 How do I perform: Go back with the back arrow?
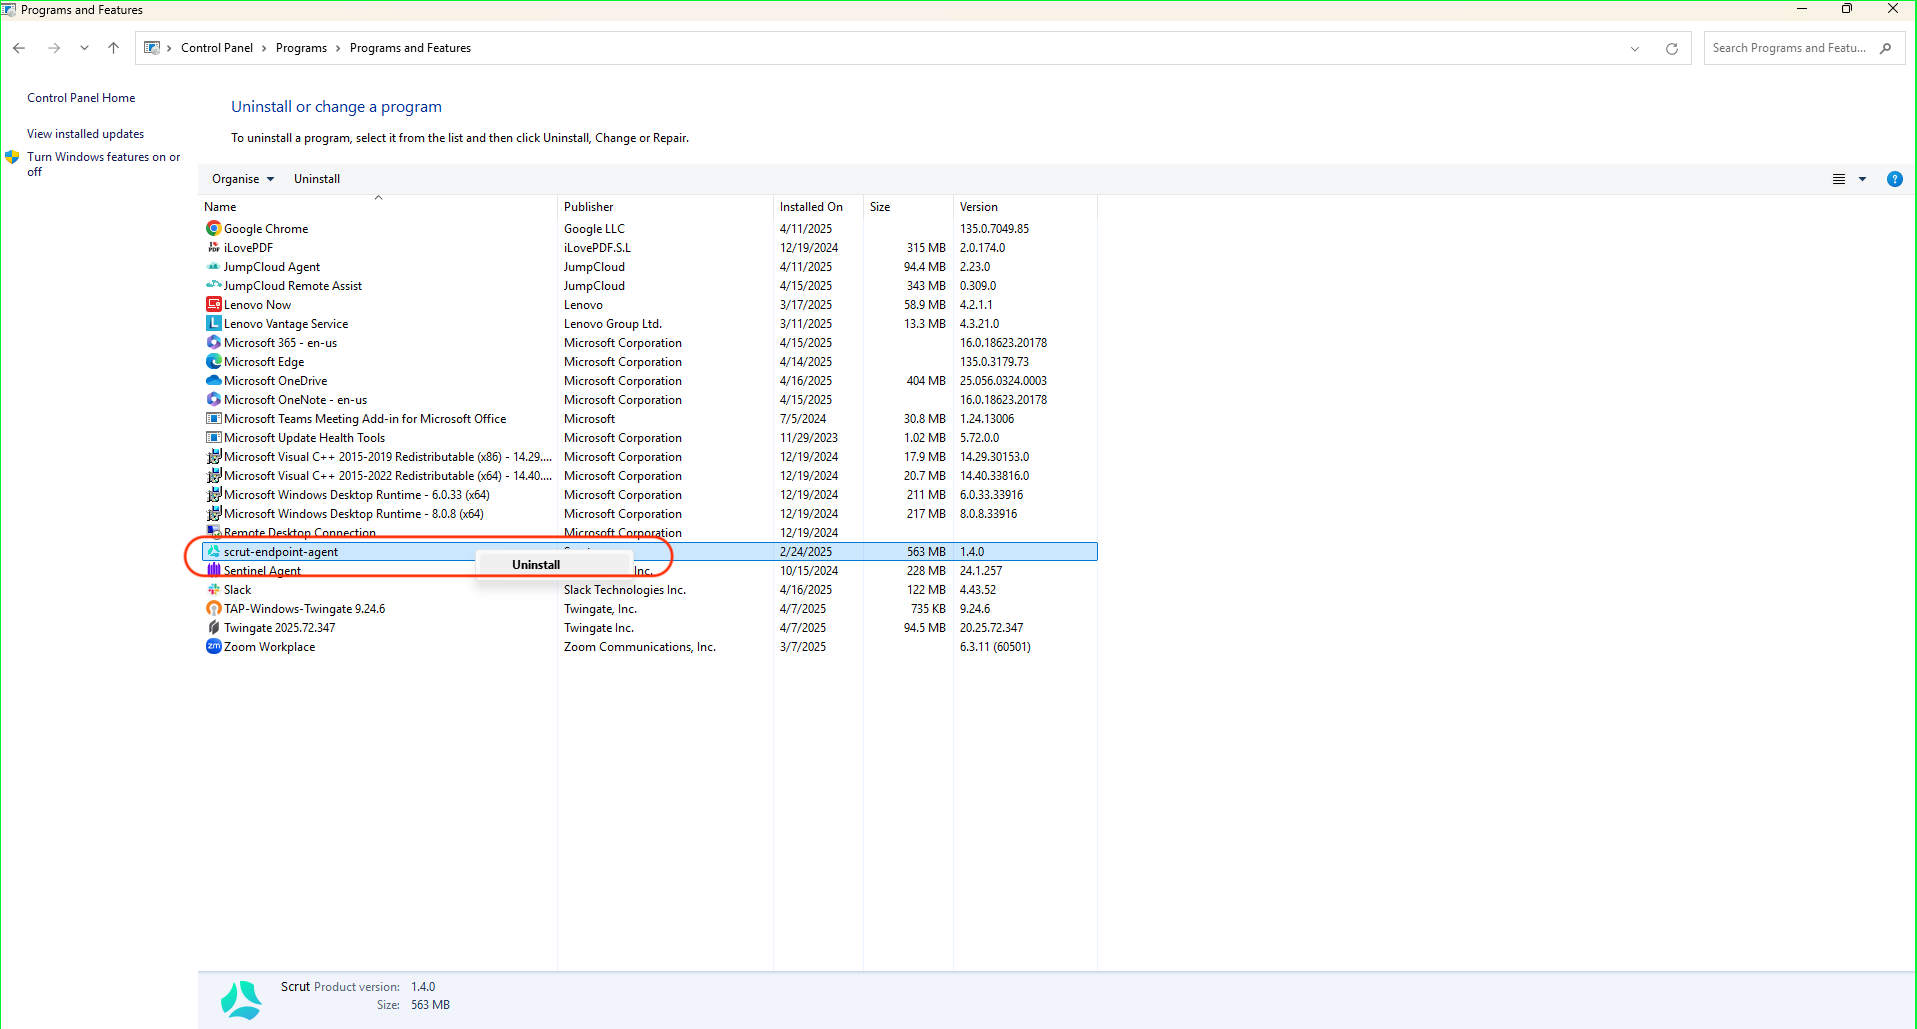(x=19, y=48)
